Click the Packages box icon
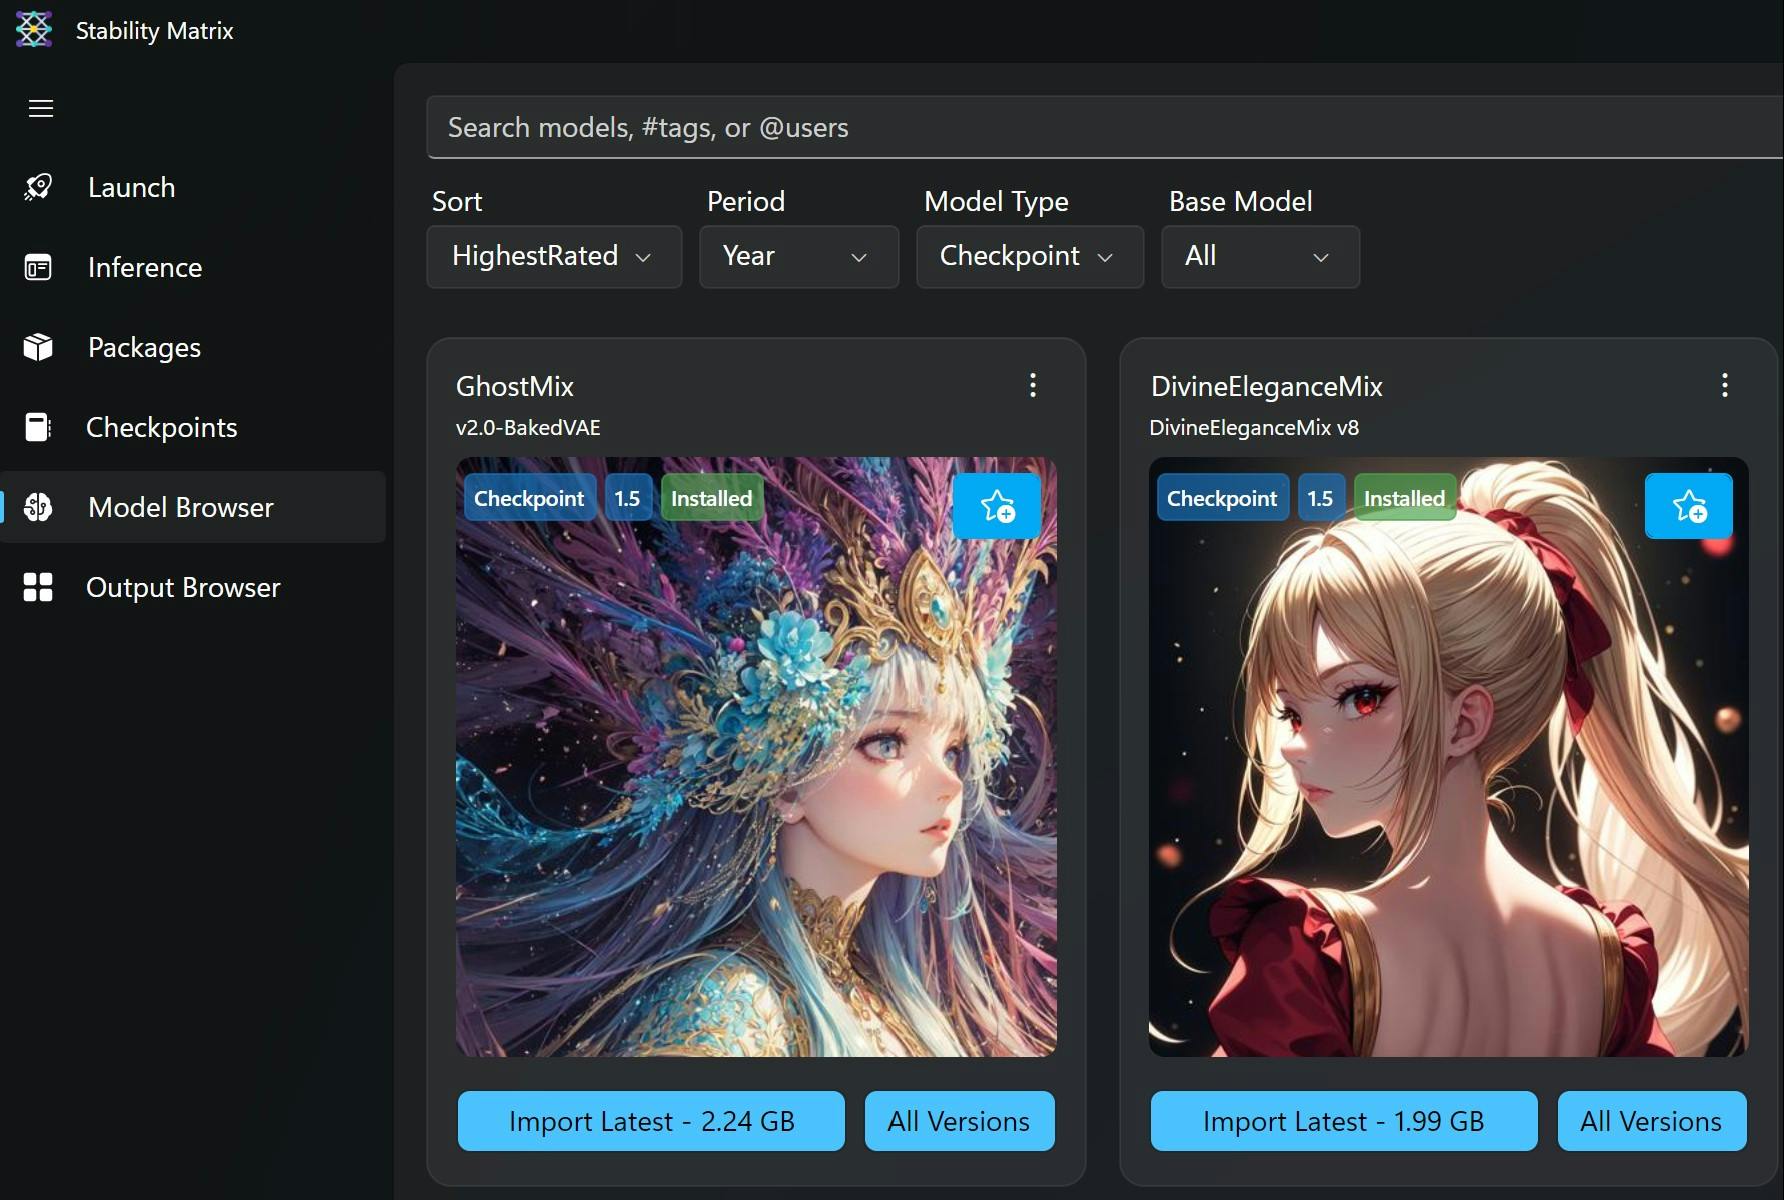 pyautogui.click(x=38, y=347)
